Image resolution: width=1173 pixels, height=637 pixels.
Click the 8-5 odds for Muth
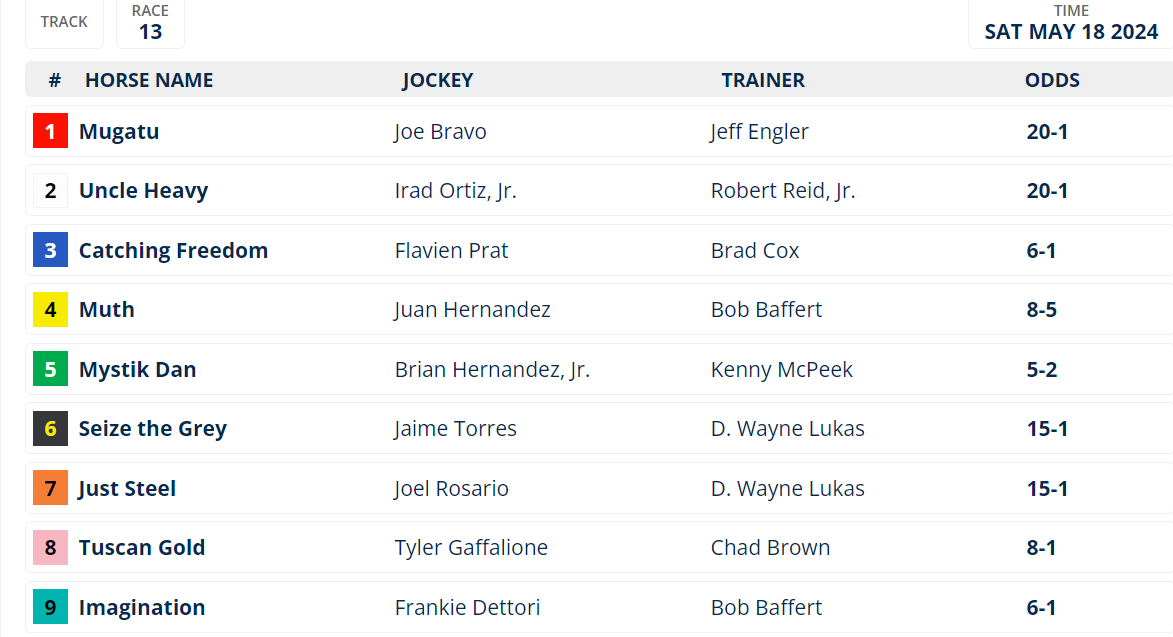point(1041,310)
